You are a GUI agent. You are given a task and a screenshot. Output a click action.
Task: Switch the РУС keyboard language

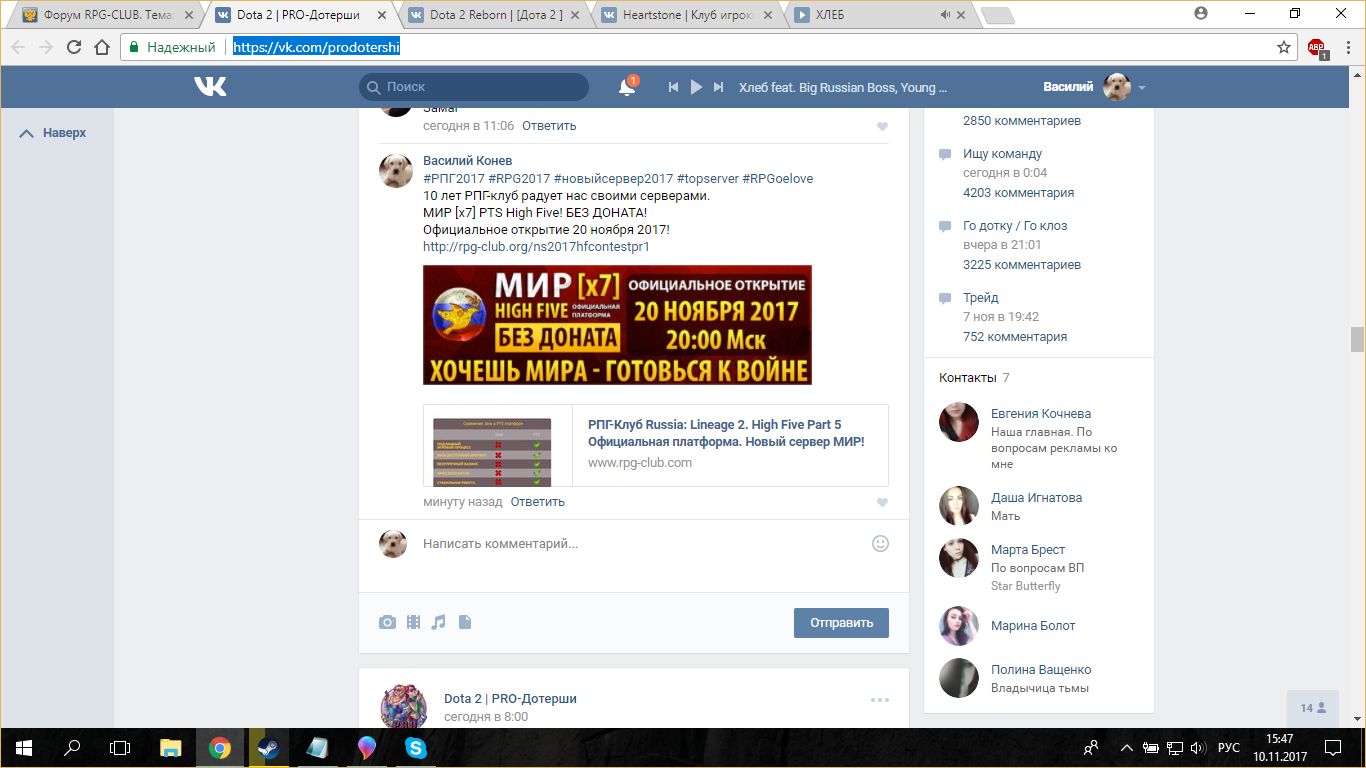(1229, 748)
